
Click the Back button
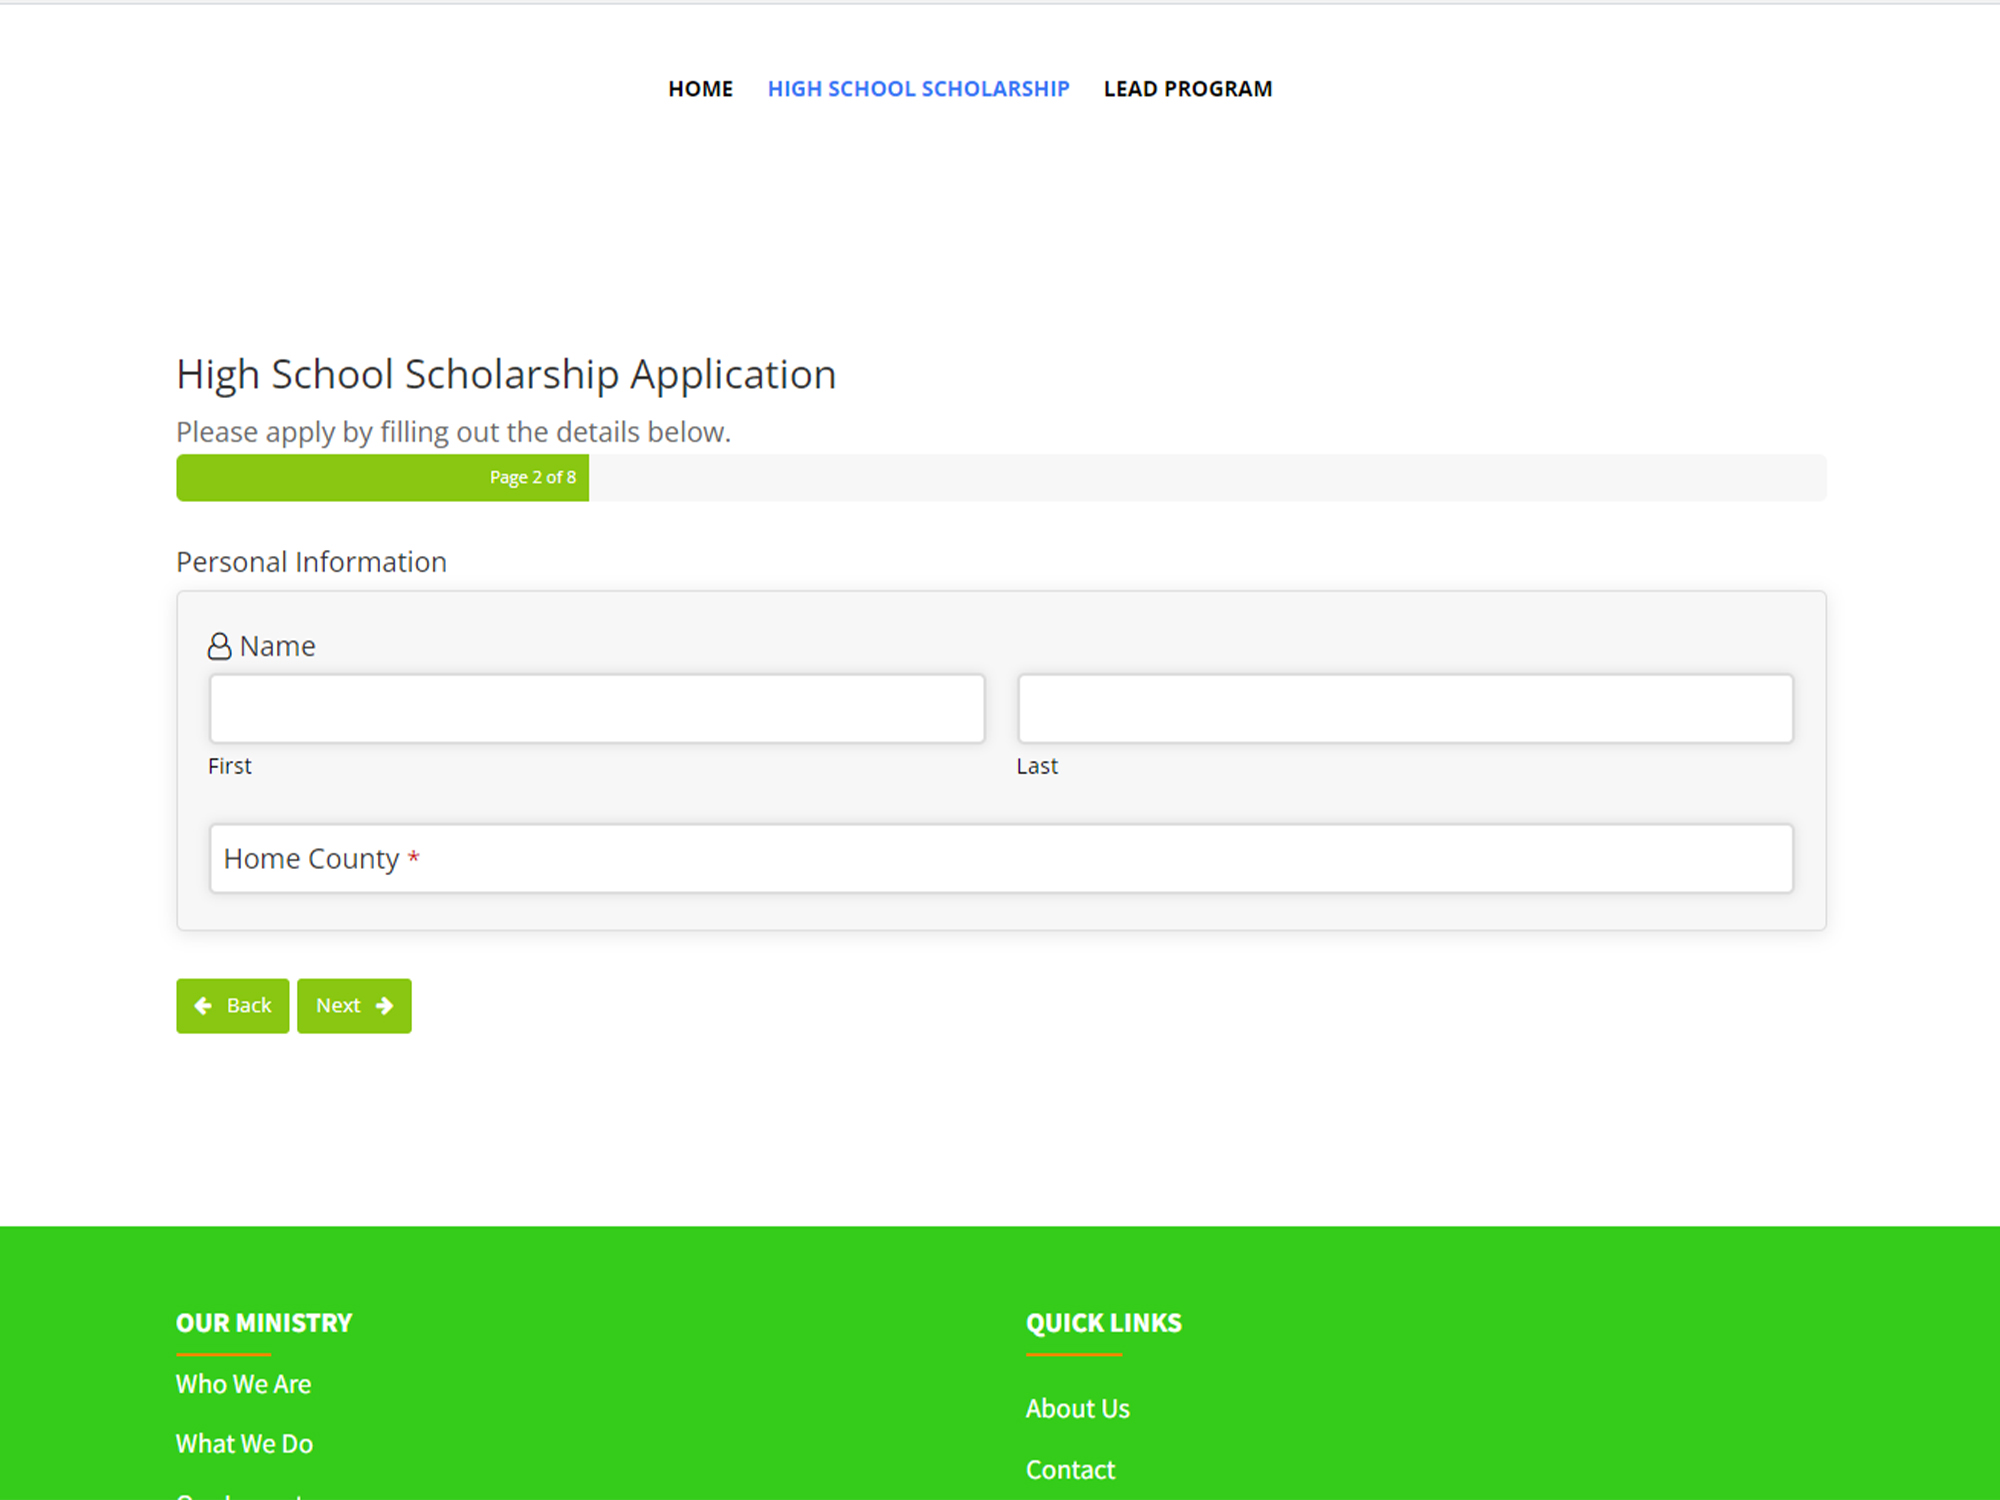[x=232, y=1005]
